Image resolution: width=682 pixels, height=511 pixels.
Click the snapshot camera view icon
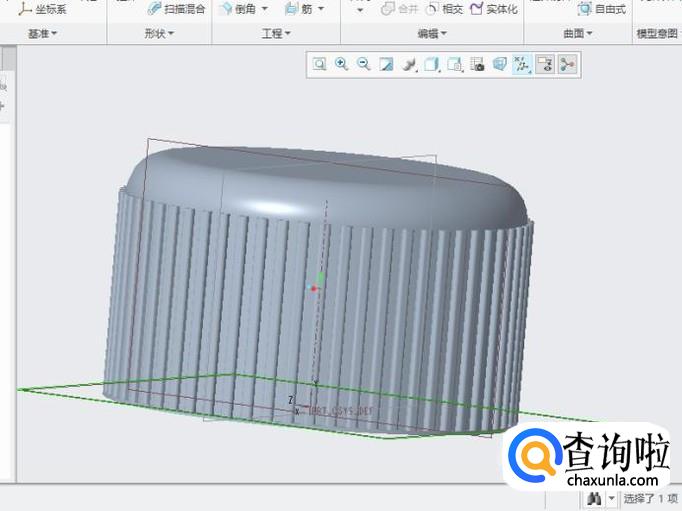pos(477,64)
